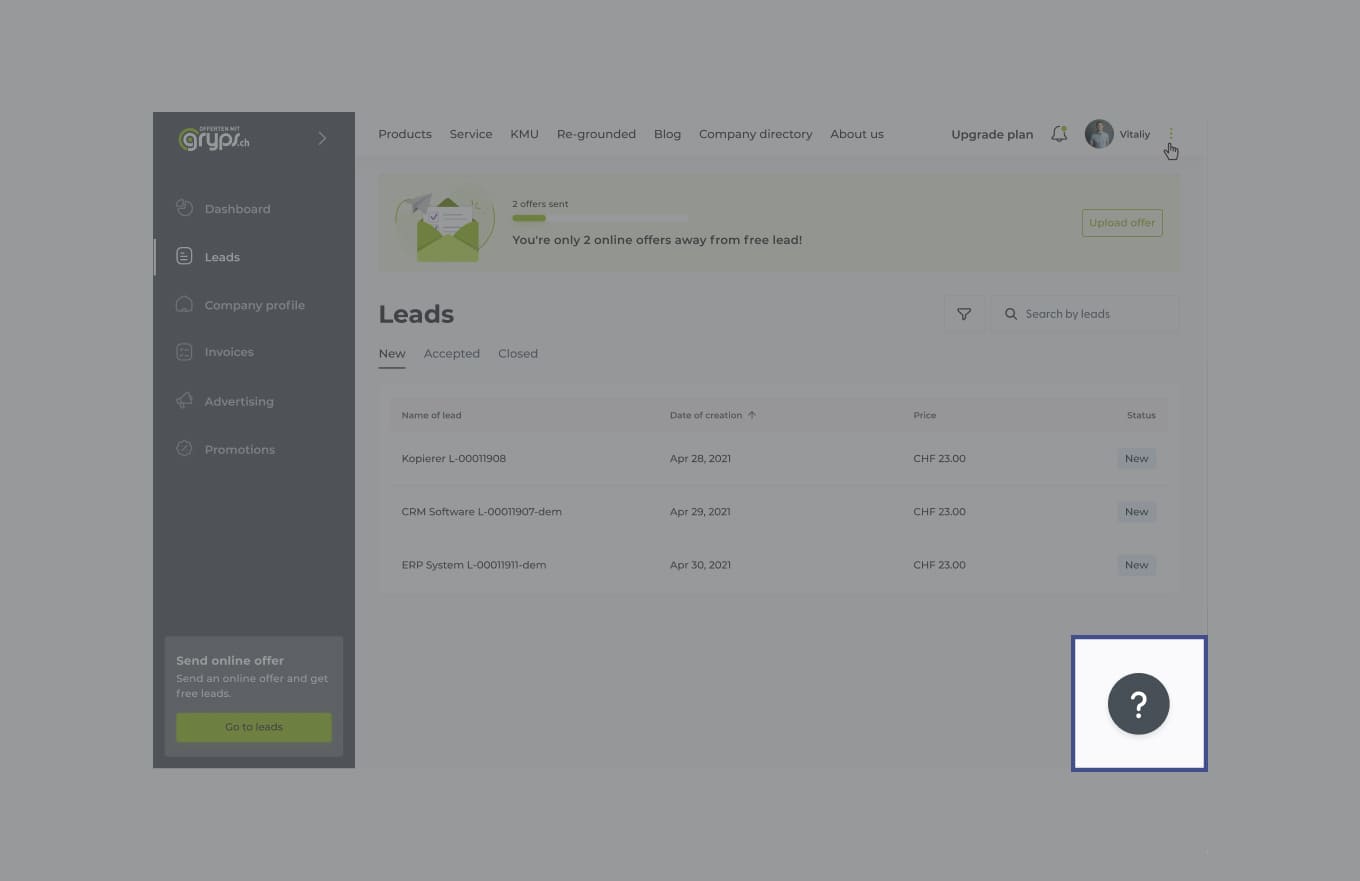Click the Upload offer button
The width and height of the screenshot is (1360, 881).
coord(1122,223)
